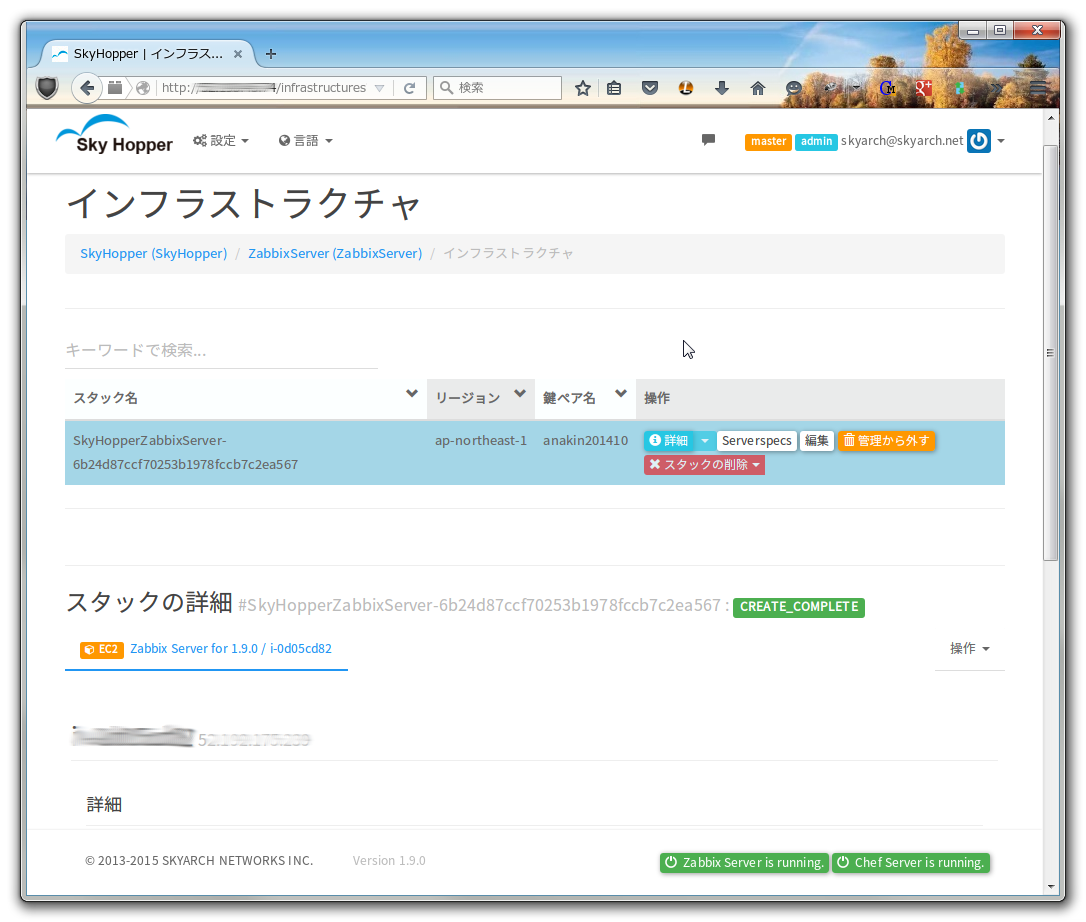Click the Sky Hopper logo

point(114,134)
